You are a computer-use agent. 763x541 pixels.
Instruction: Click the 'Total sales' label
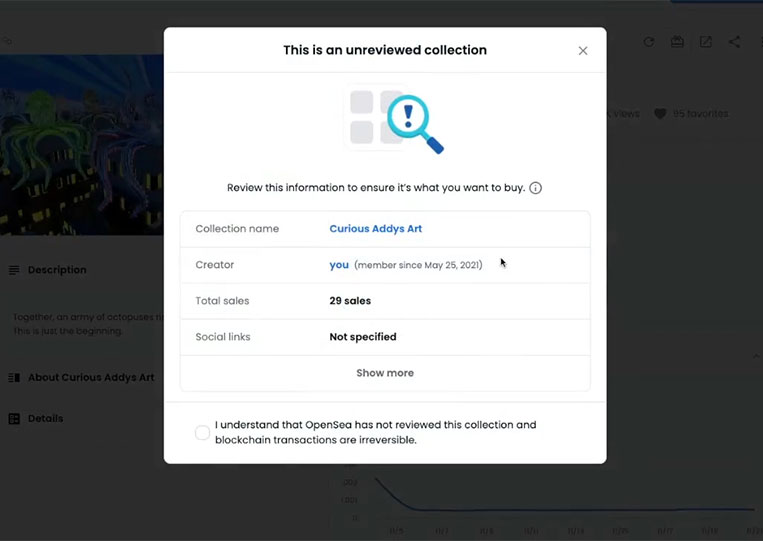222,301
